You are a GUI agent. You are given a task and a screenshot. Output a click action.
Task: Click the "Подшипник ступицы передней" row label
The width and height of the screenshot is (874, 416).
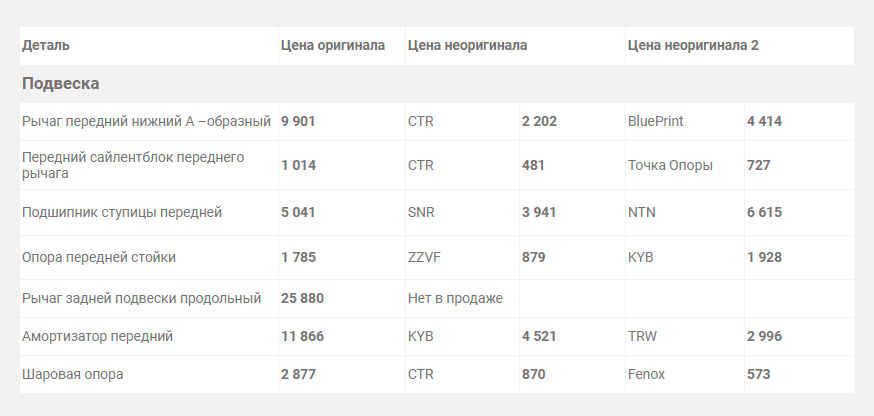(122, 212)
